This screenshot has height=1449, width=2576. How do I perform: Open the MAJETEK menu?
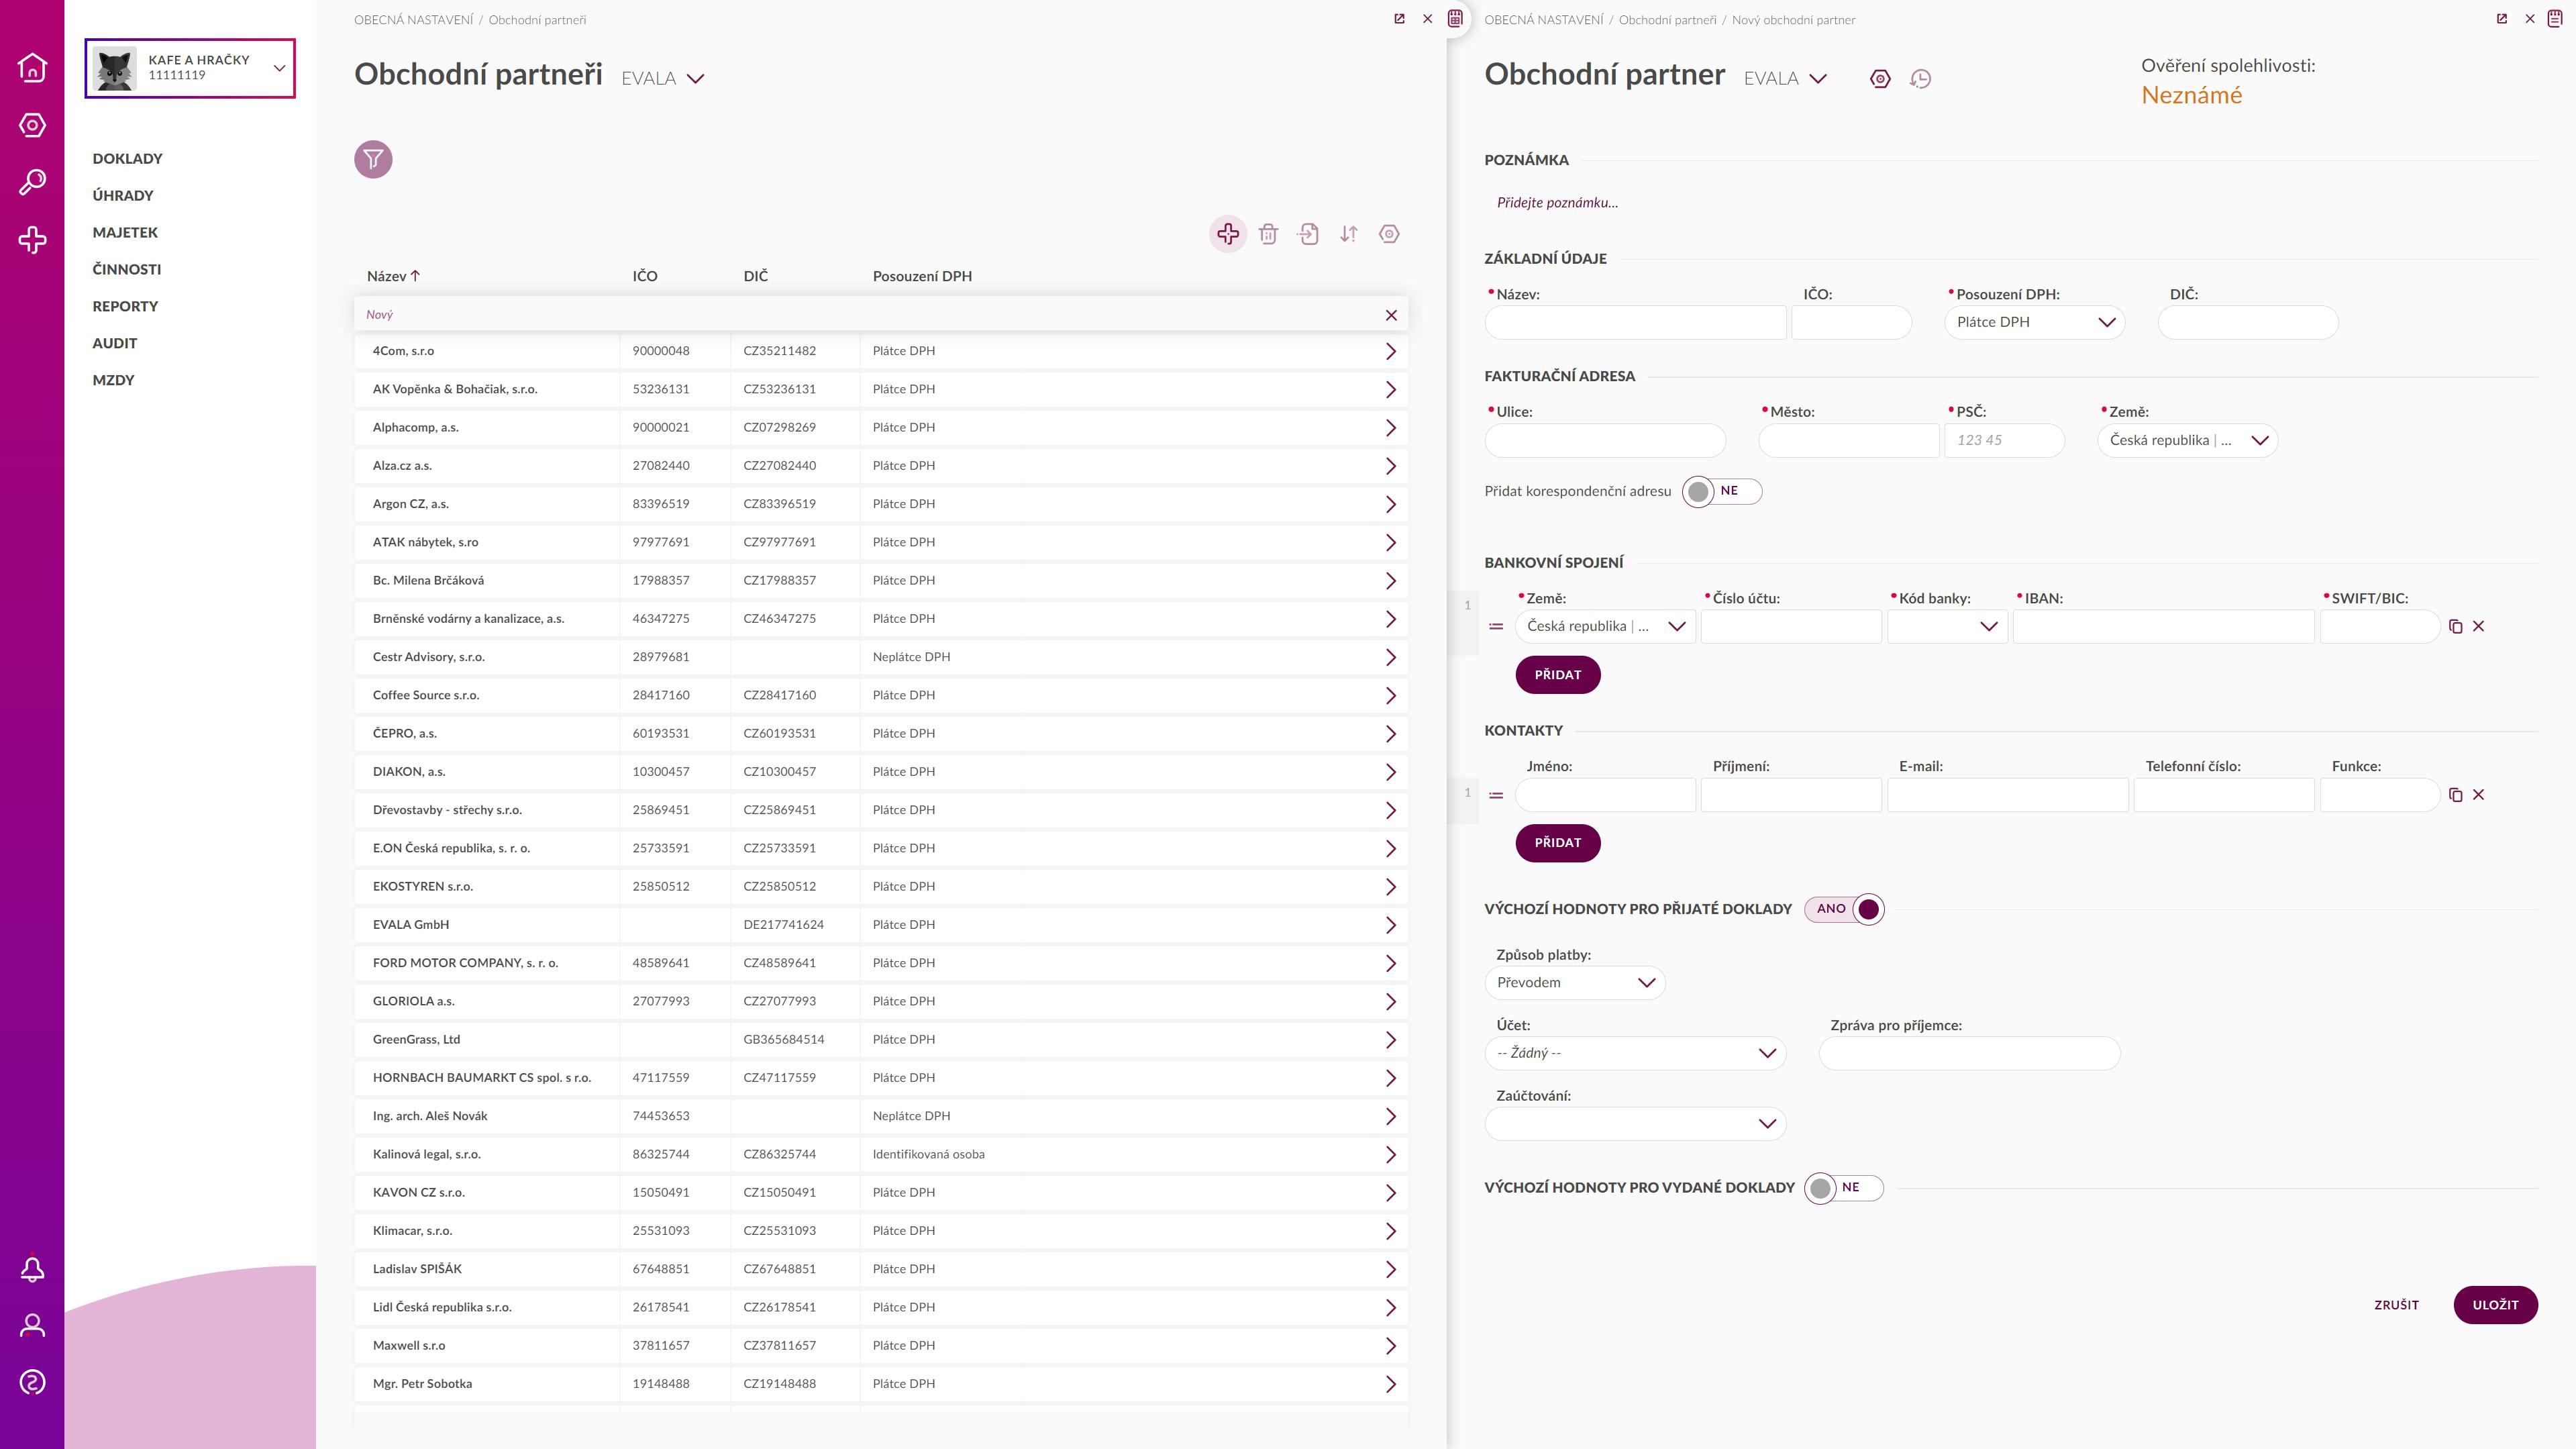125,233
